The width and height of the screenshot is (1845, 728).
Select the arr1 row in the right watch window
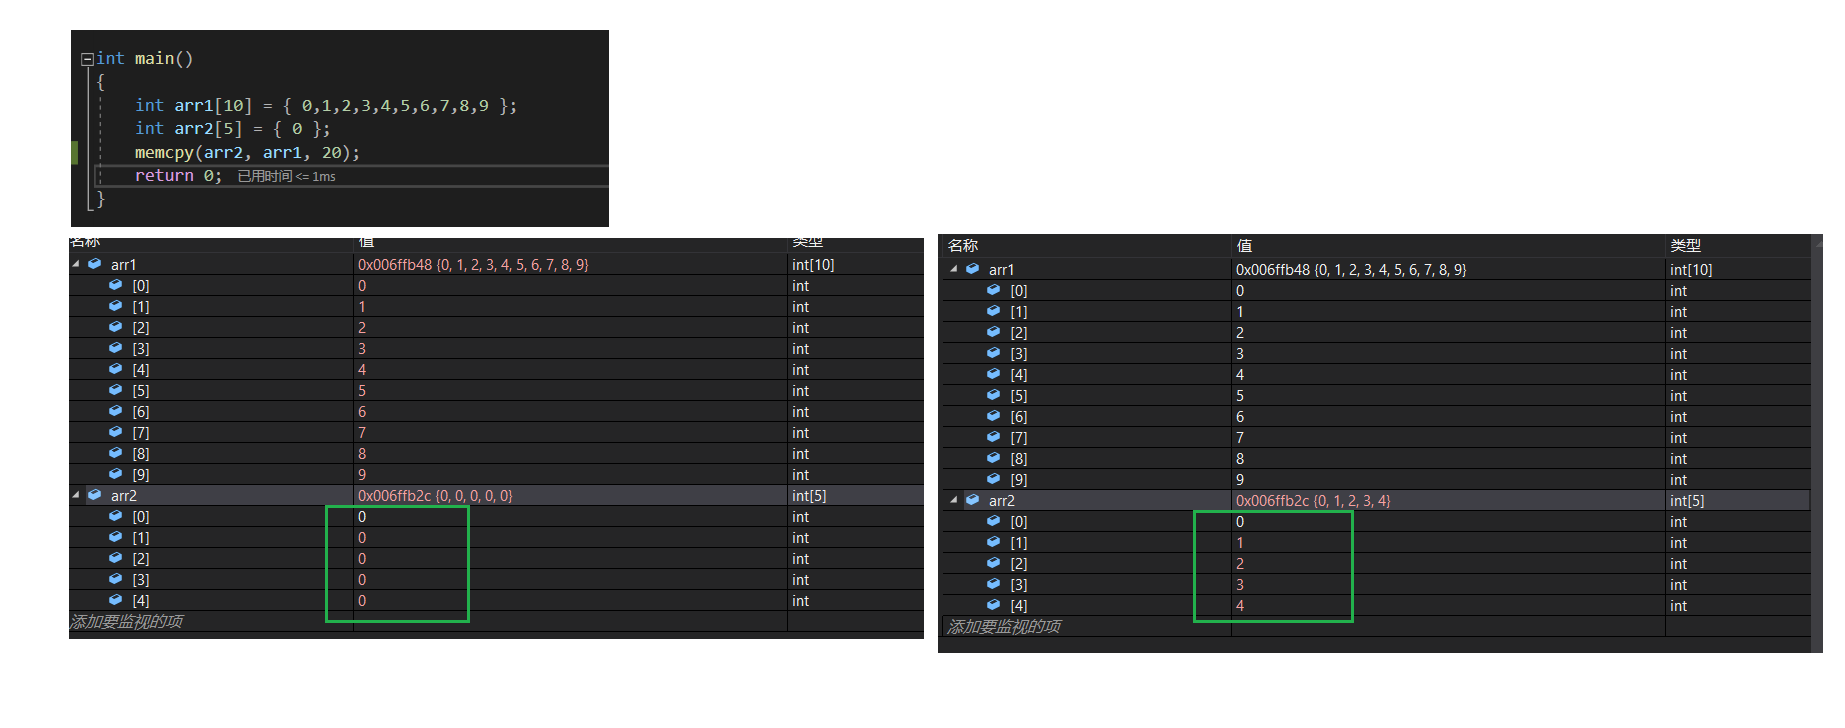1376,269
